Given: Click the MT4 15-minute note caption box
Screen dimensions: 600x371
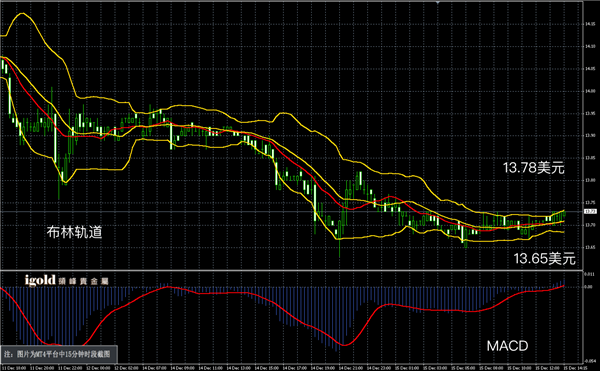Looking at the screenshot, I should pos(58,355).
